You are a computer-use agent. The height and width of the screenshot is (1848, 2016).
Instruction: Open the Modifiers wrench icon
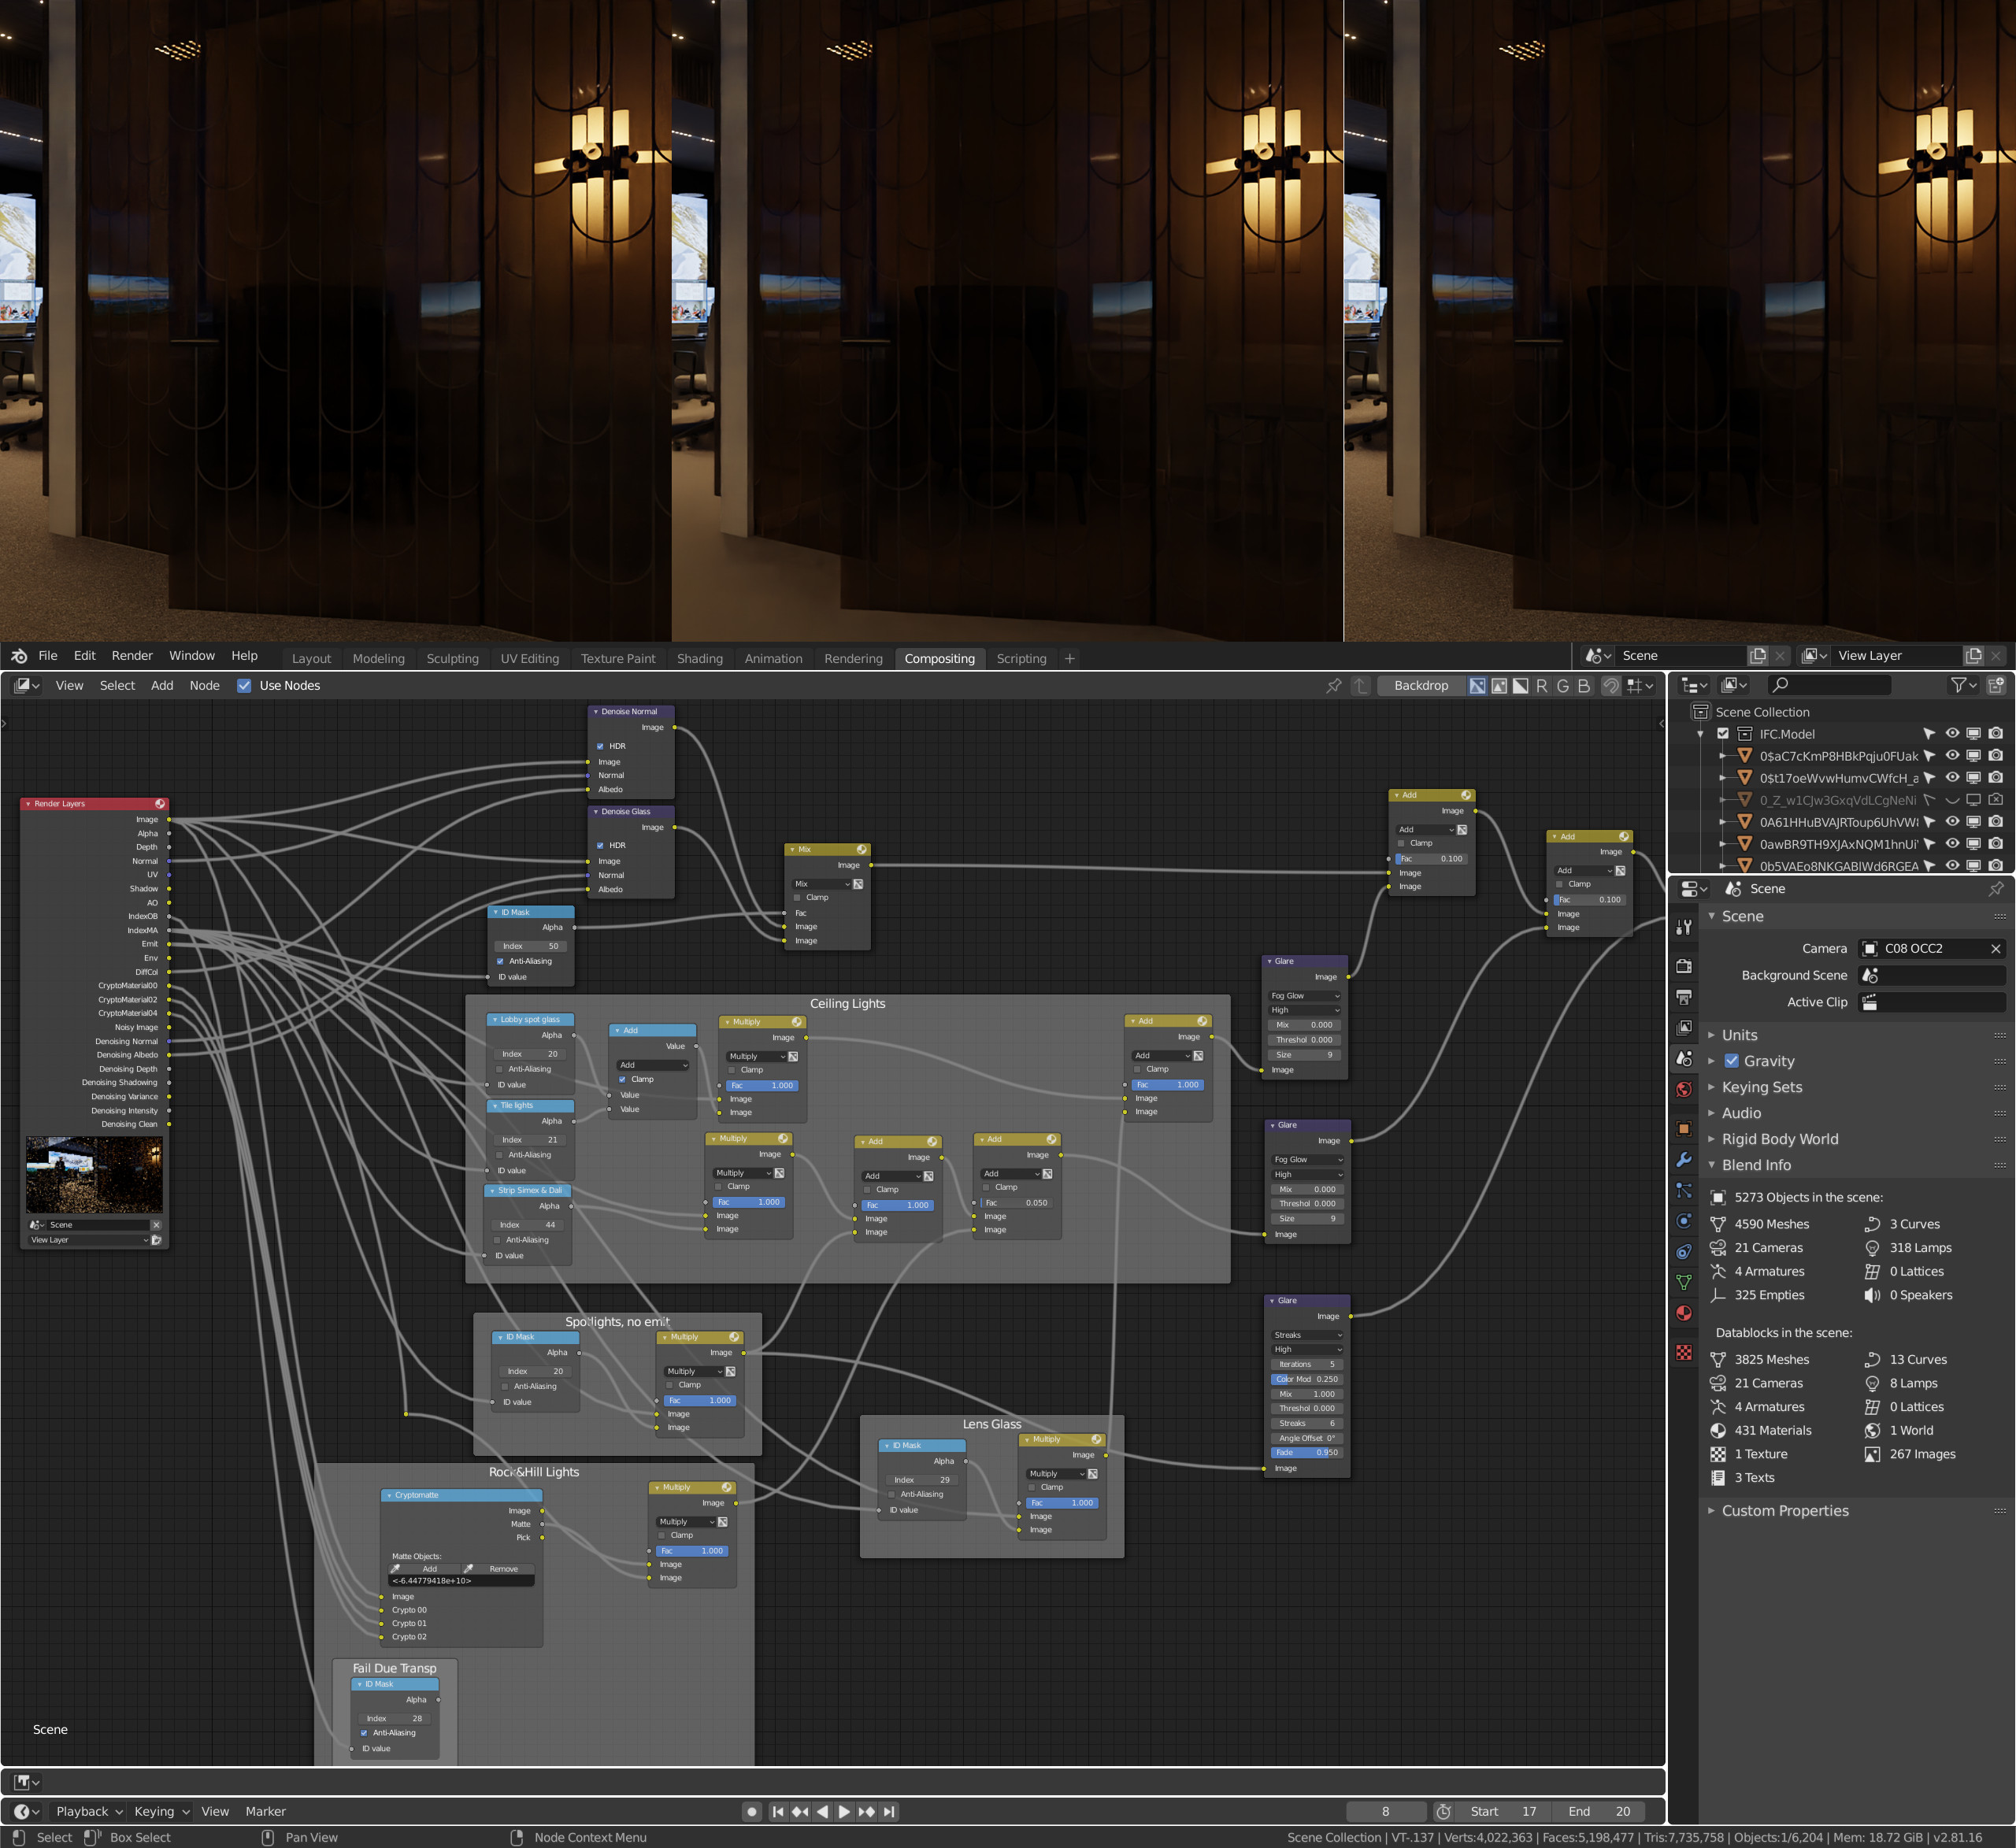(1684, 1160)
